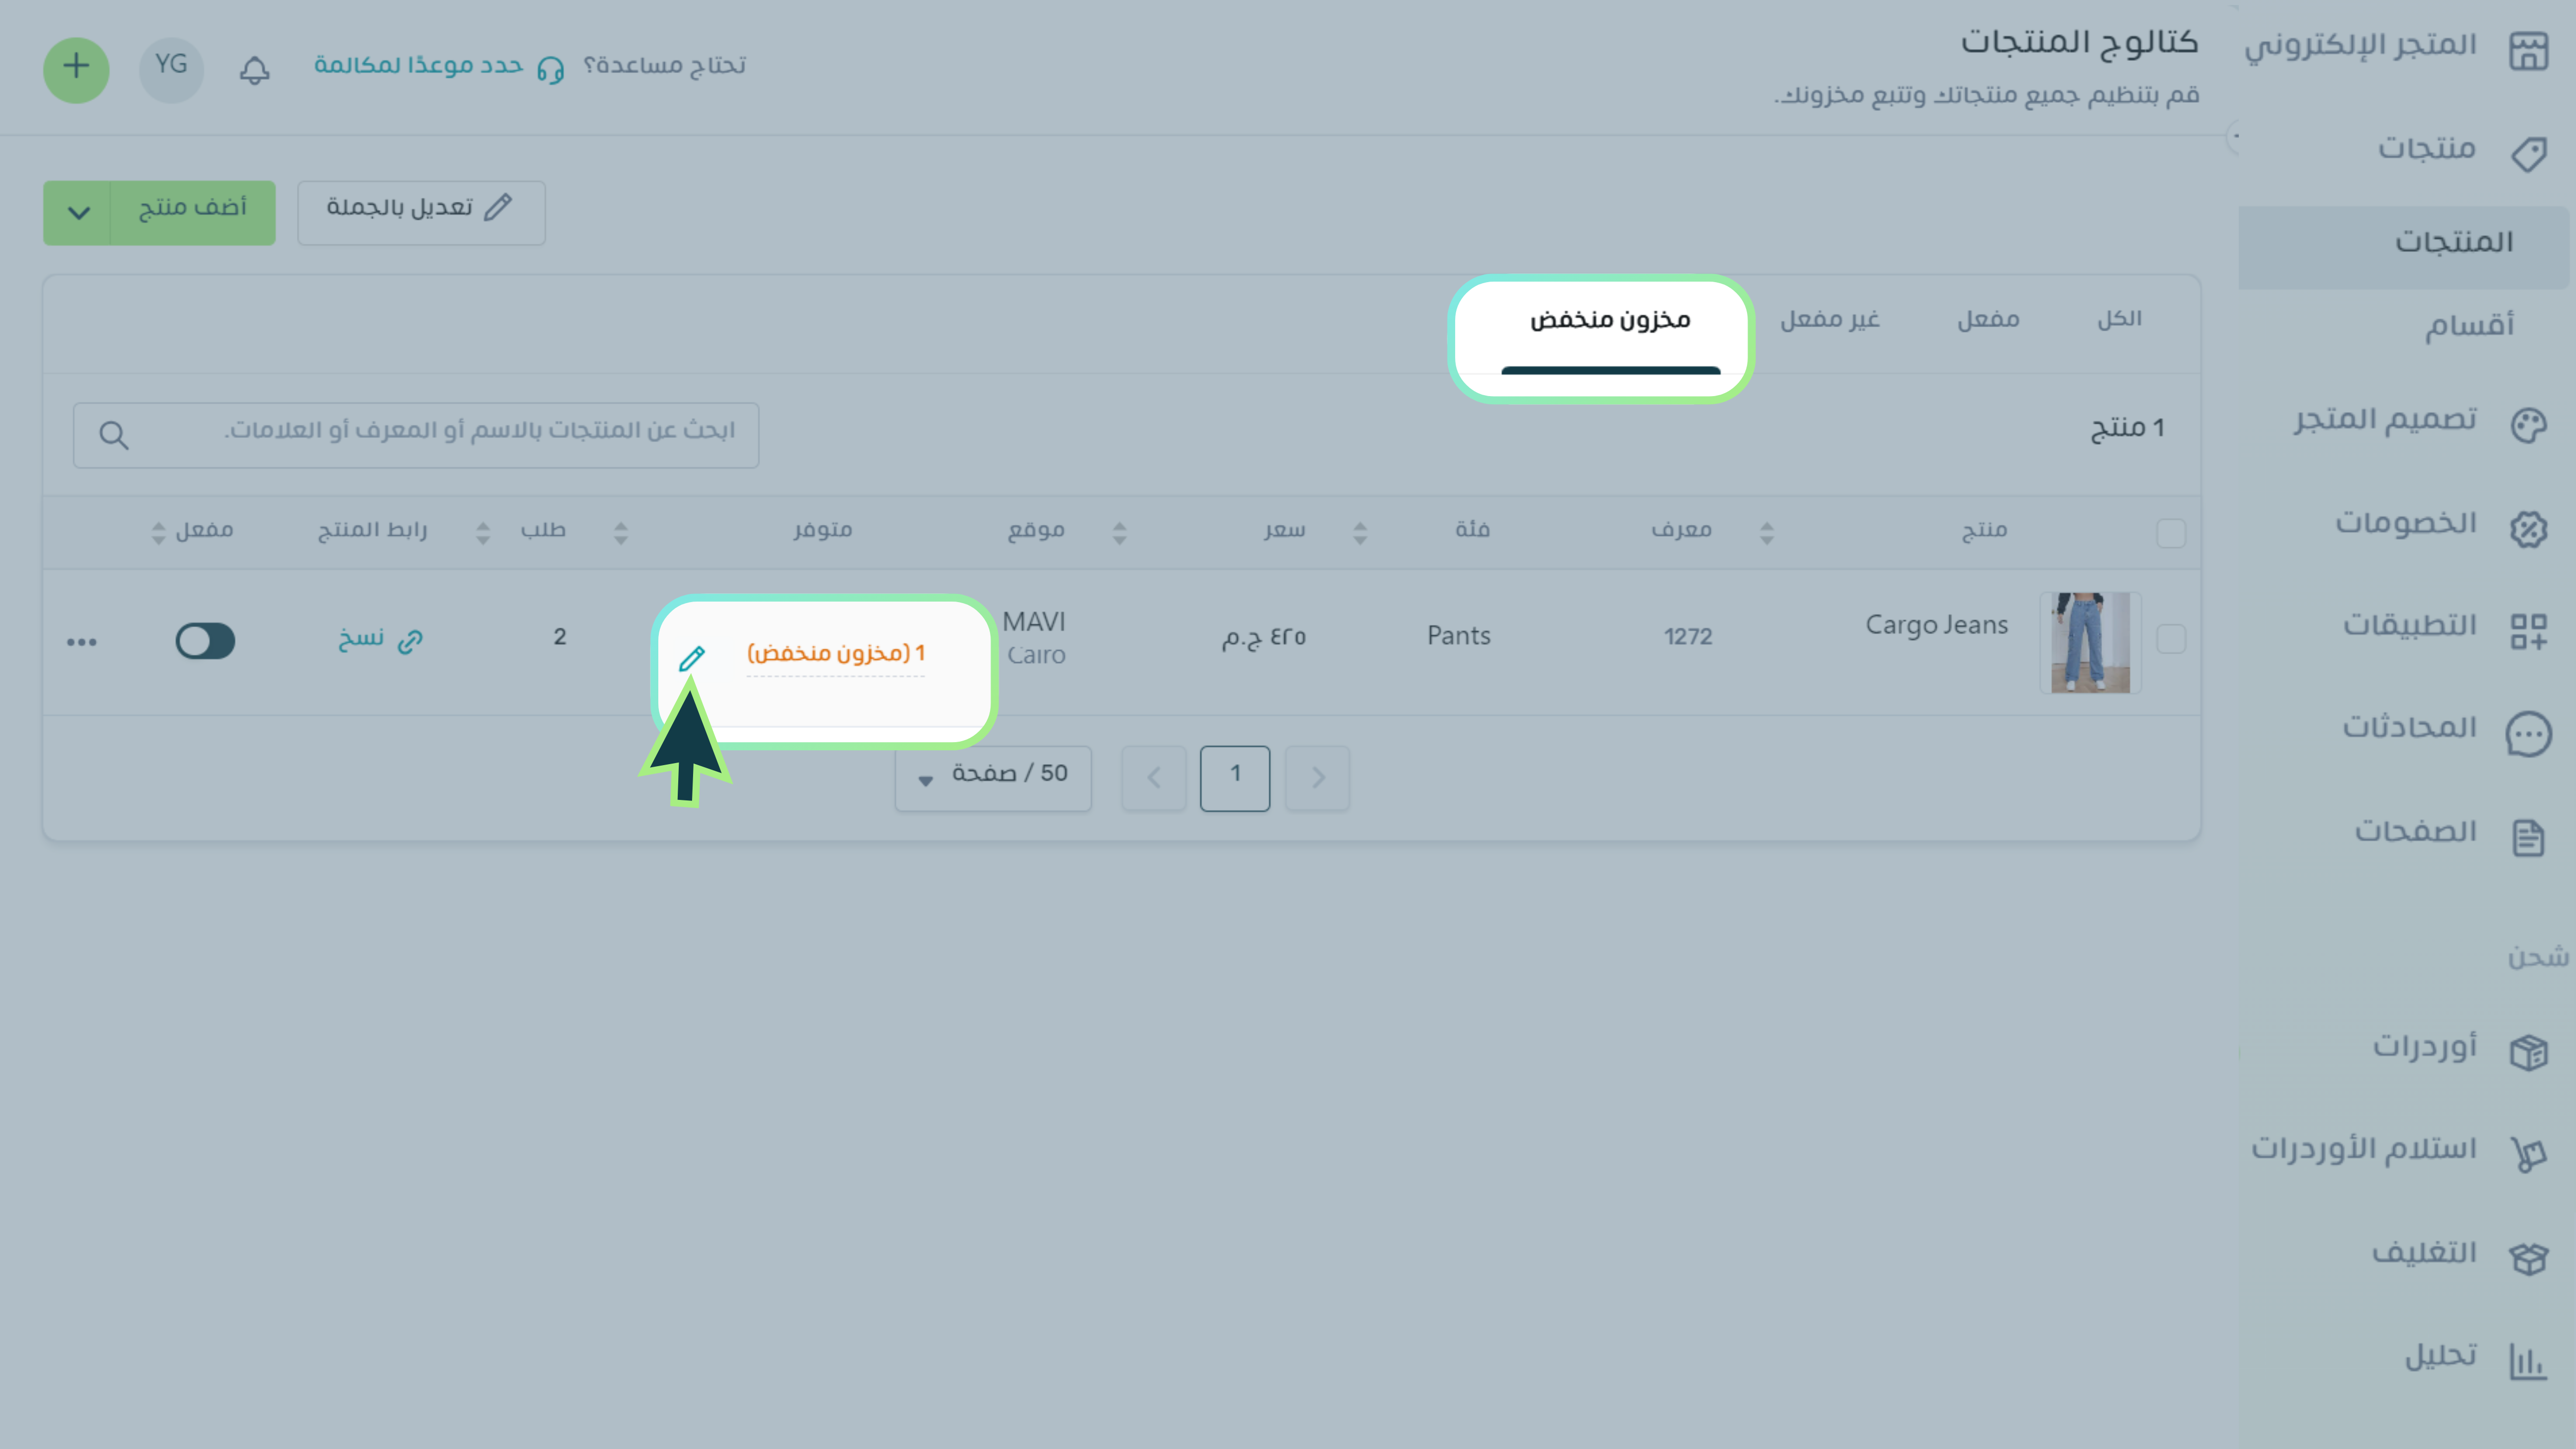The height and width of the screenshot is (1449, 2576).
Task: Open المحادثات chat icon in sidebar
Action: click(2528, 734)
